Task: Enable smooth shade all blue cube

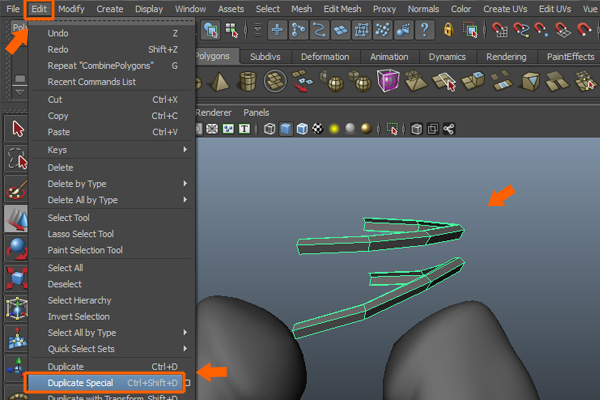Action: point(285,129)
